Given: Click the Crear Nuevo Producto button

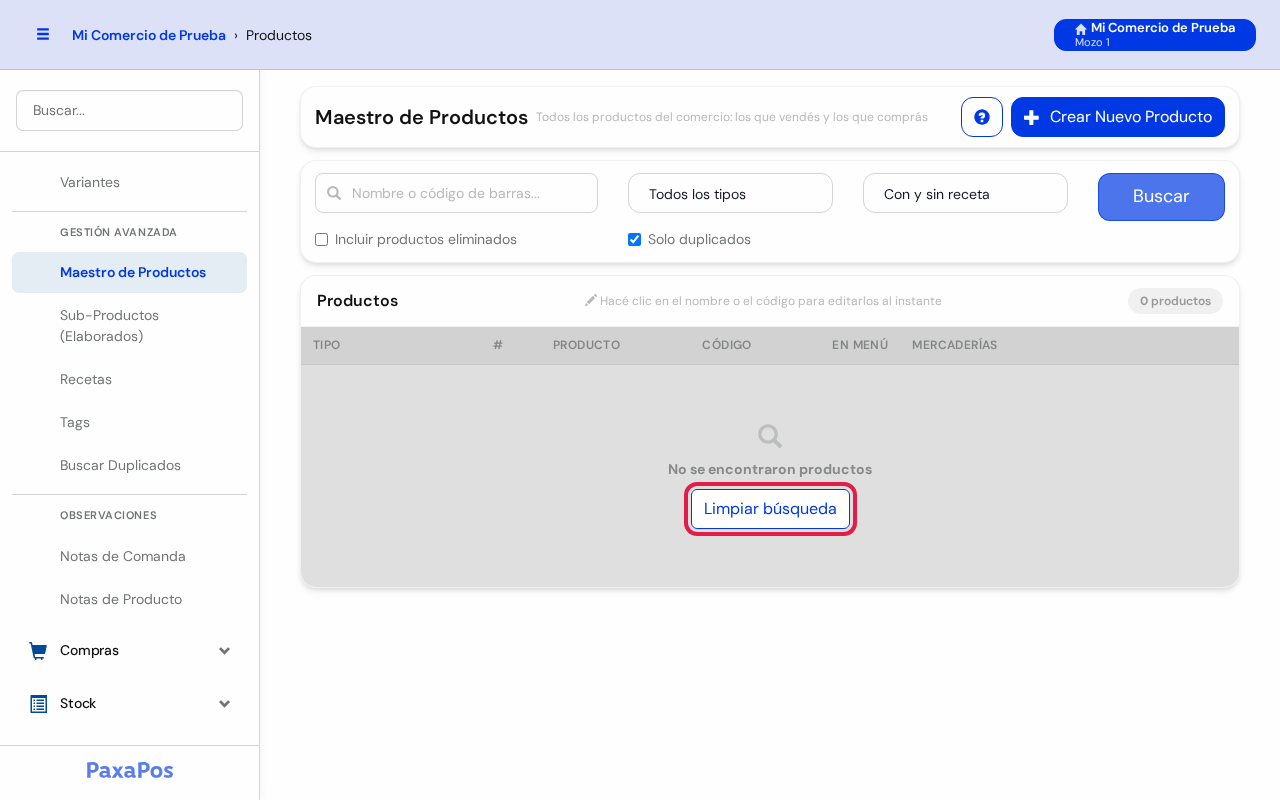Looking at the screenshot, I should [x=1118, y=117].
